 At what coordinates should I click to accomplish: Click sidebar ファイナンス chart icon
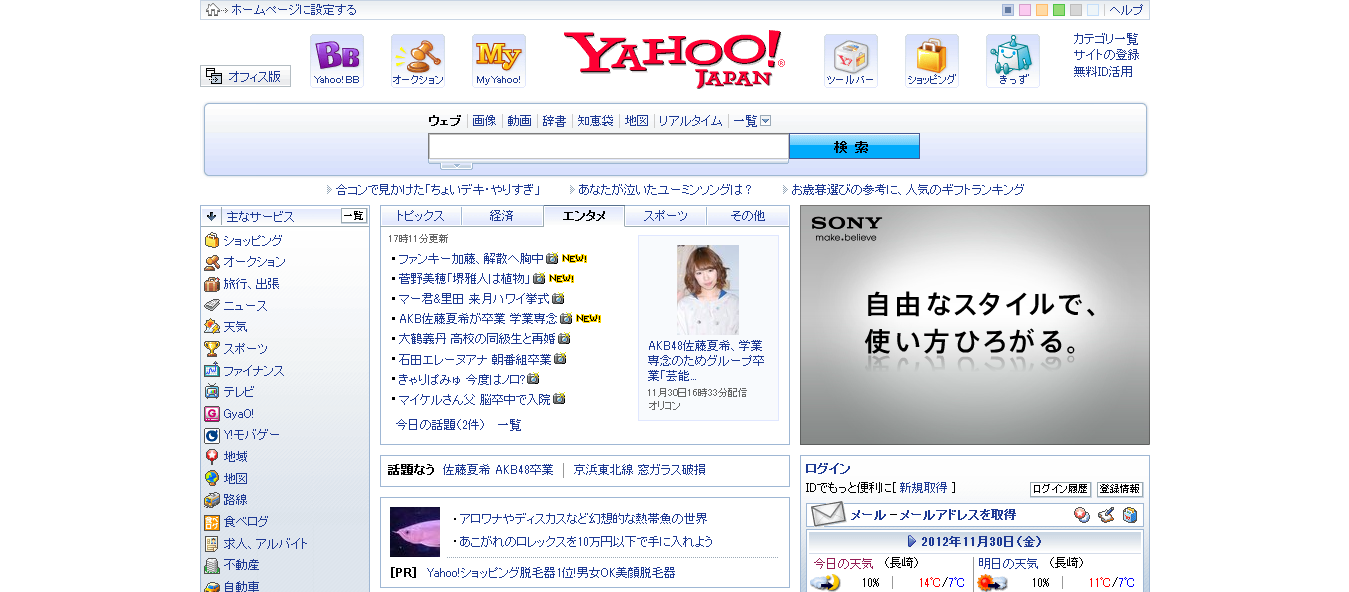[212, 371]
